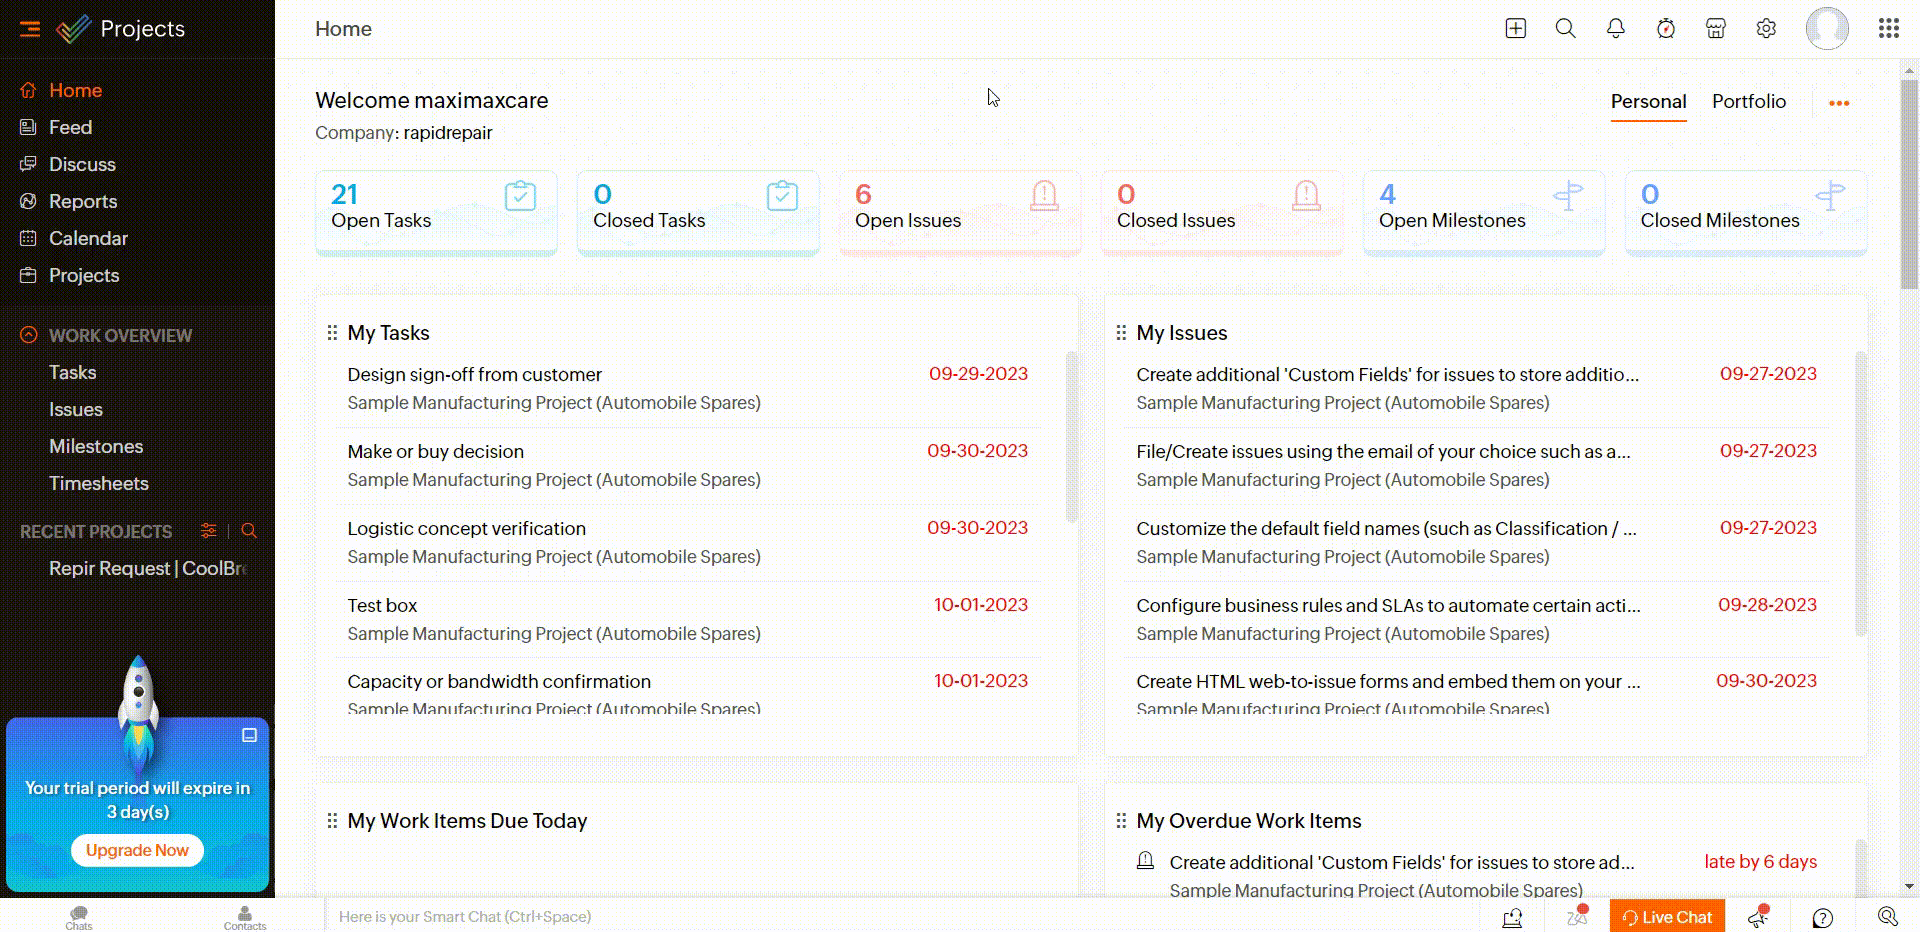This screenshot has height=932, width=1920.
Task: Open the apps grid launcher
Action: (x=1888, y=29)
